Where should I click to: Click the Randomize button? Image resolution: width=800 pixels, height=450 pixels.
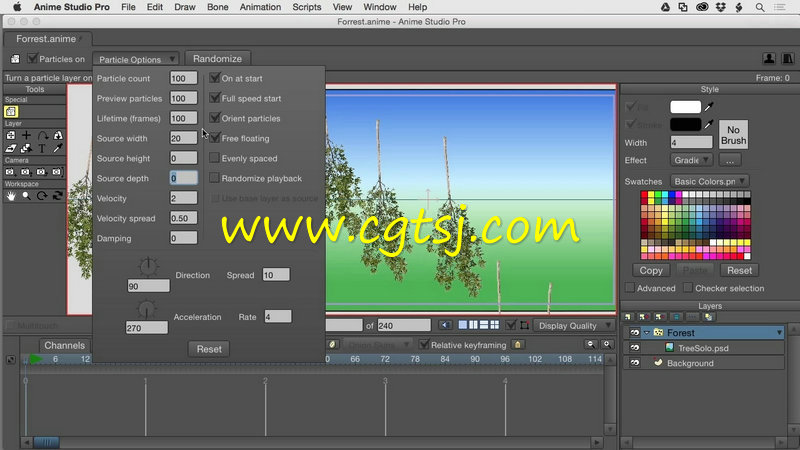217,59
